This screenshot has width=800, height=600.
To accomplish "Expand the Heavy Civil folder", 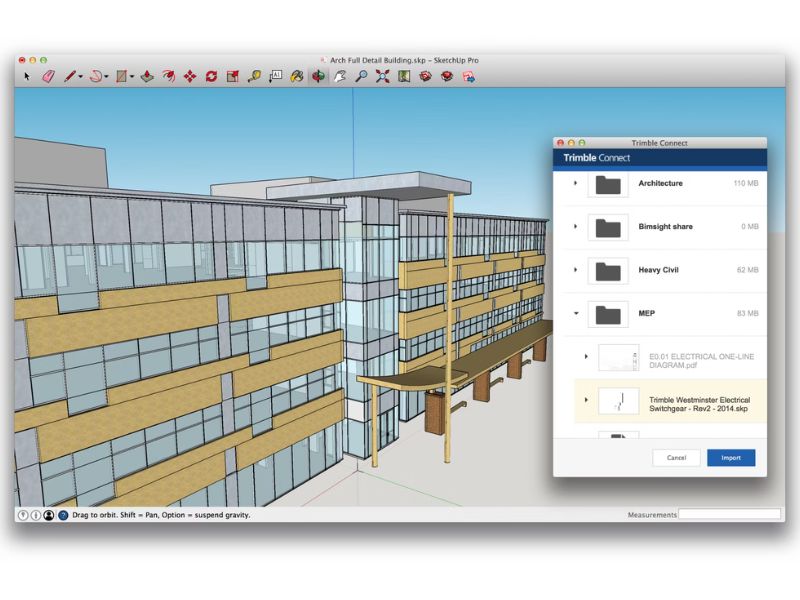I will coord(575,270).
